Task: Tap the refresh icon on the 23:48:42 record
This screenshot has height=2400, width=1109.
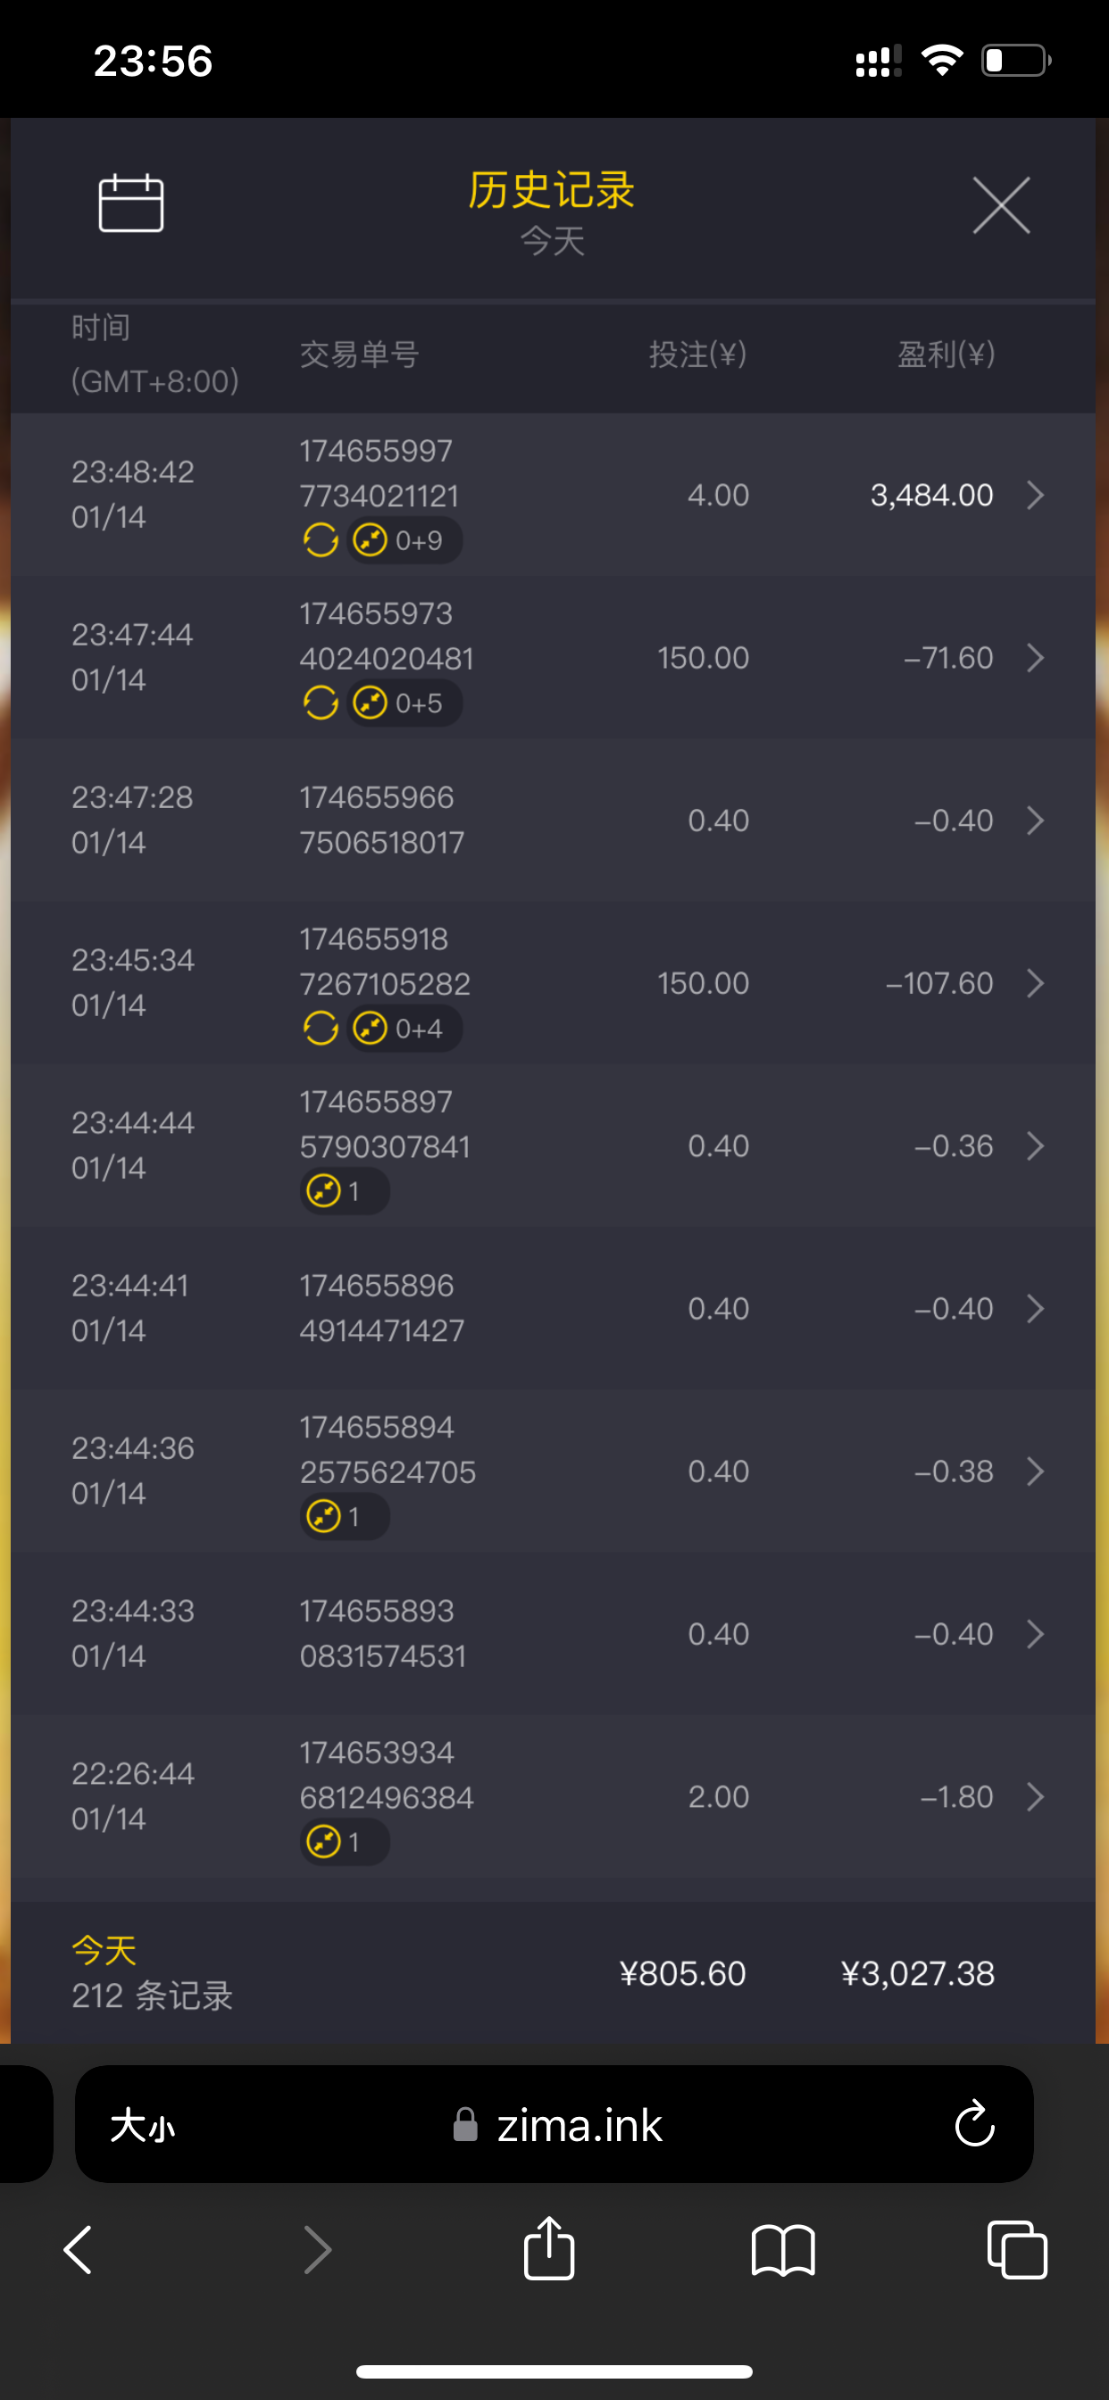Action: click(320, 541)
